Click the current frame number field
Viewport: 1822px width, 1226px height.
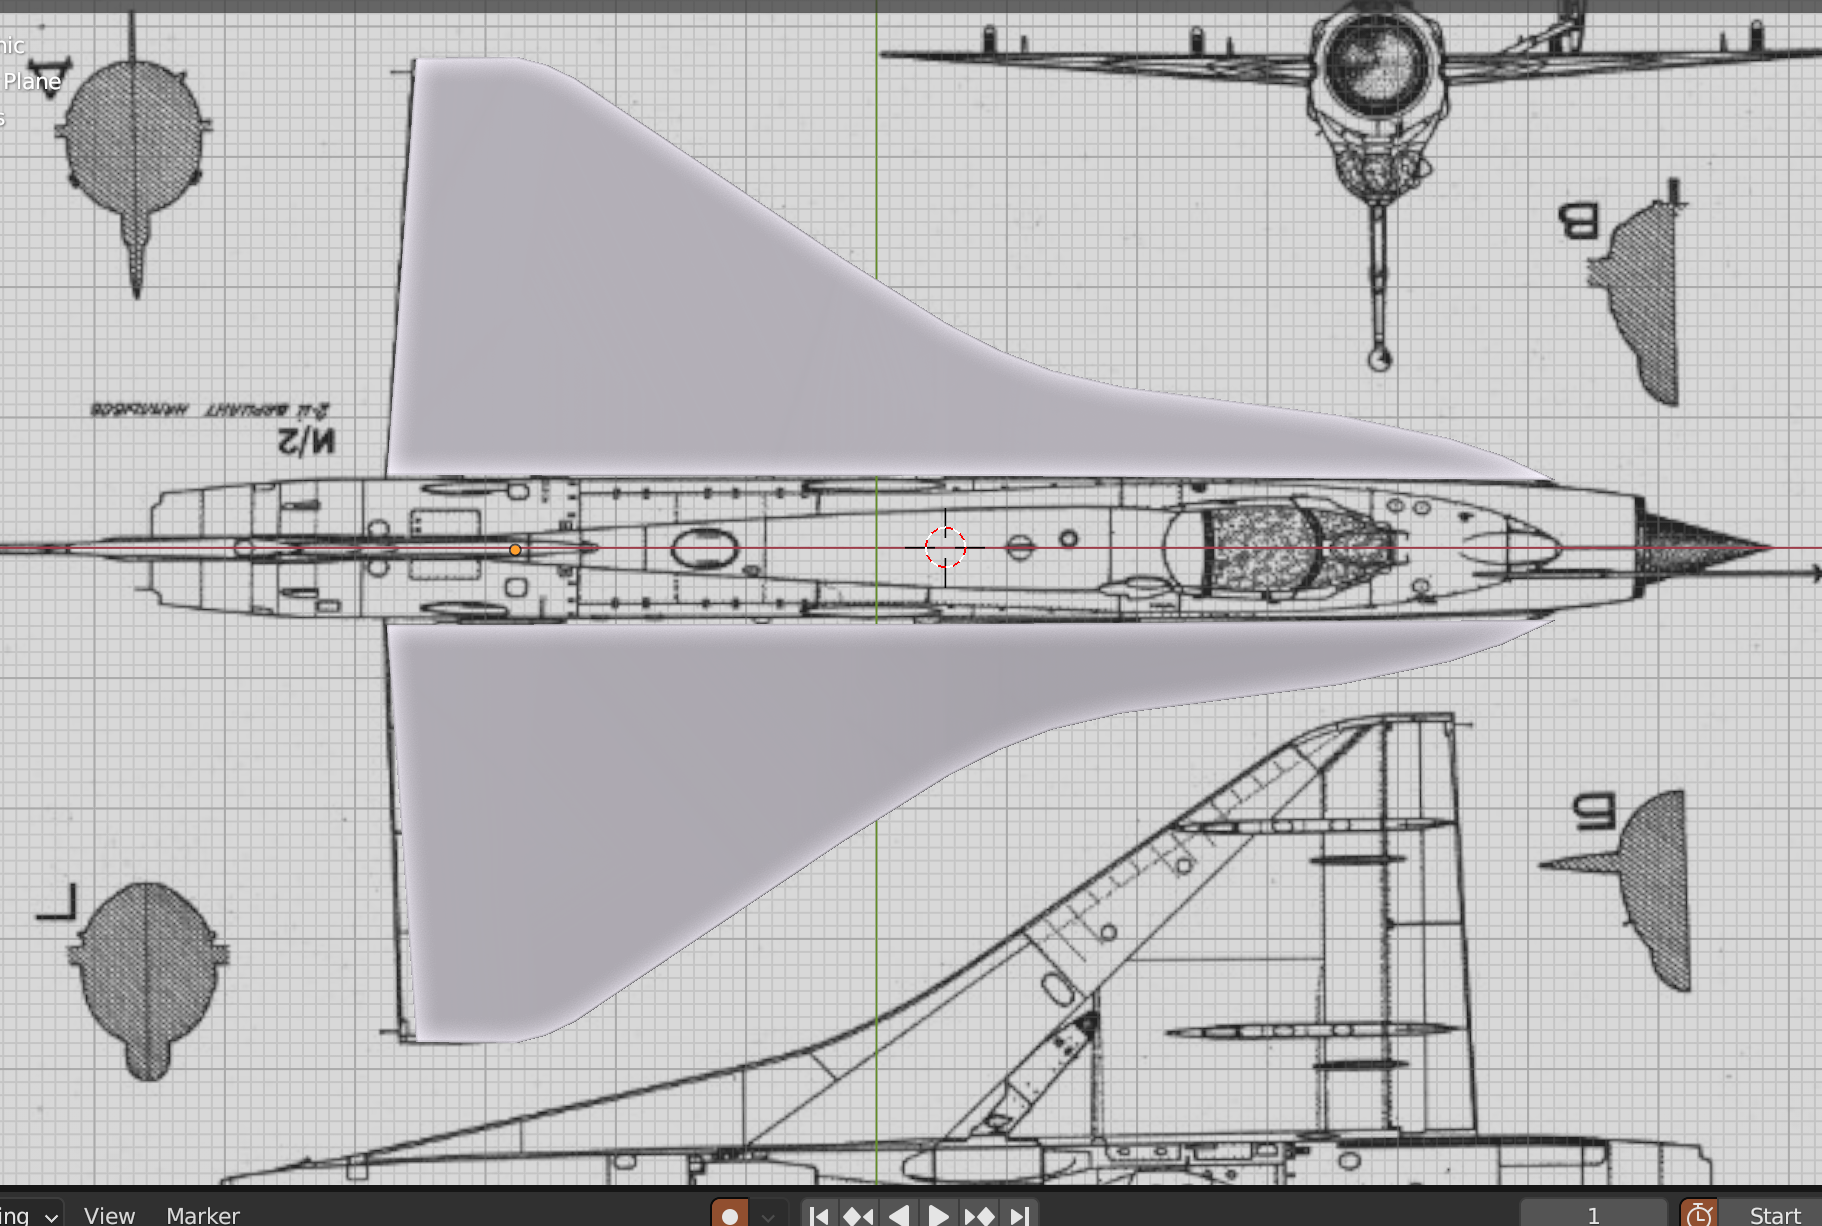pos(1592,1215)
